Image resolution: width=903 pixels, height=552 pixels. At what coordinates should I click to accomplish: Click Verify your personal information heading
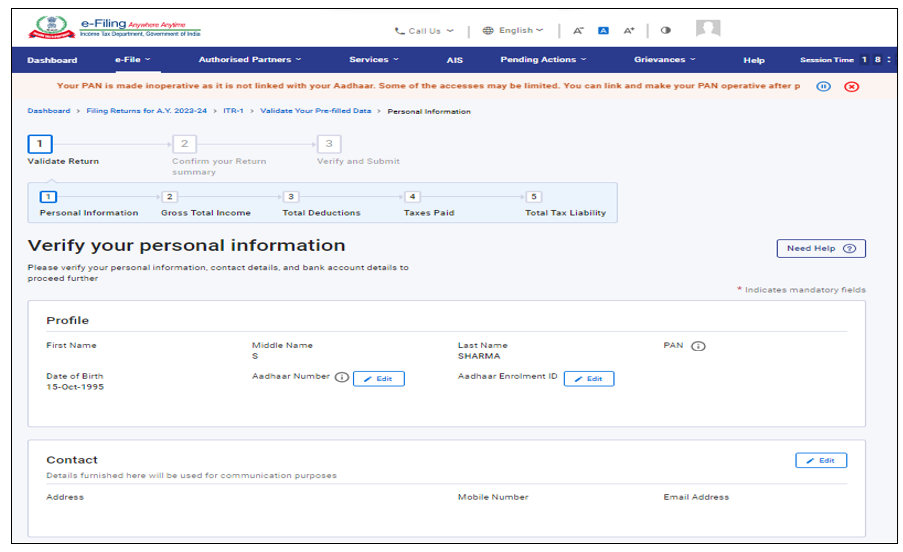click(x=187, y=246)
